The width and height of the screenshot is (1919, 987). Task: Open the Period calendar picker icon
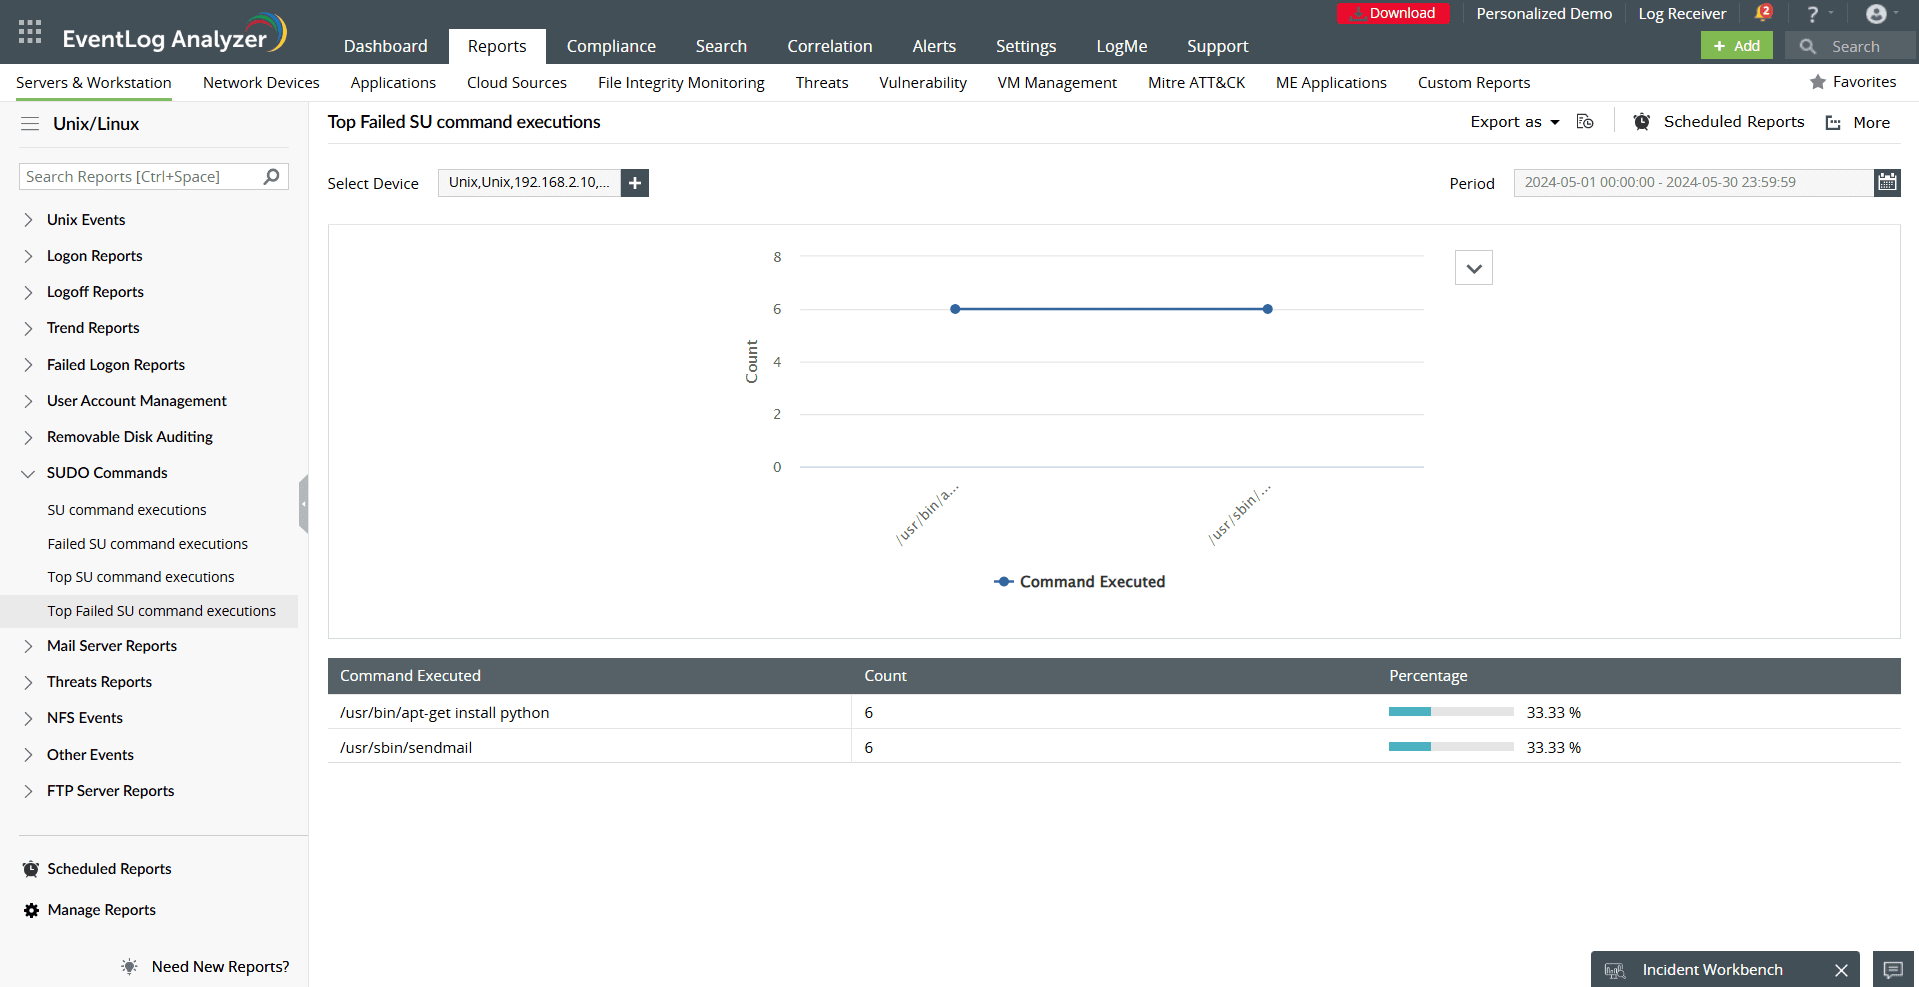(1887, 182)
